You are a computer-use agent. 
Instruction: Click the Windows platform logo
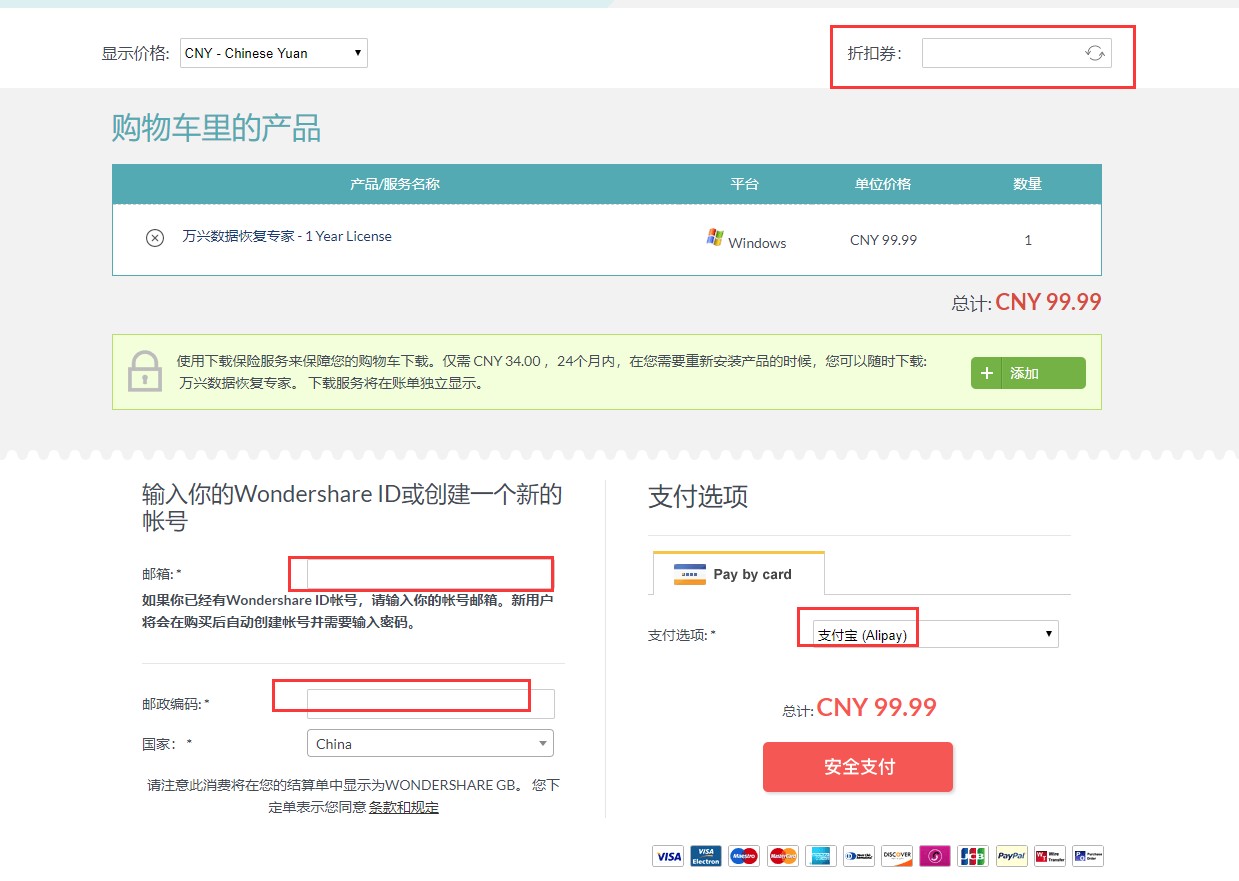[x=714, y=237]
